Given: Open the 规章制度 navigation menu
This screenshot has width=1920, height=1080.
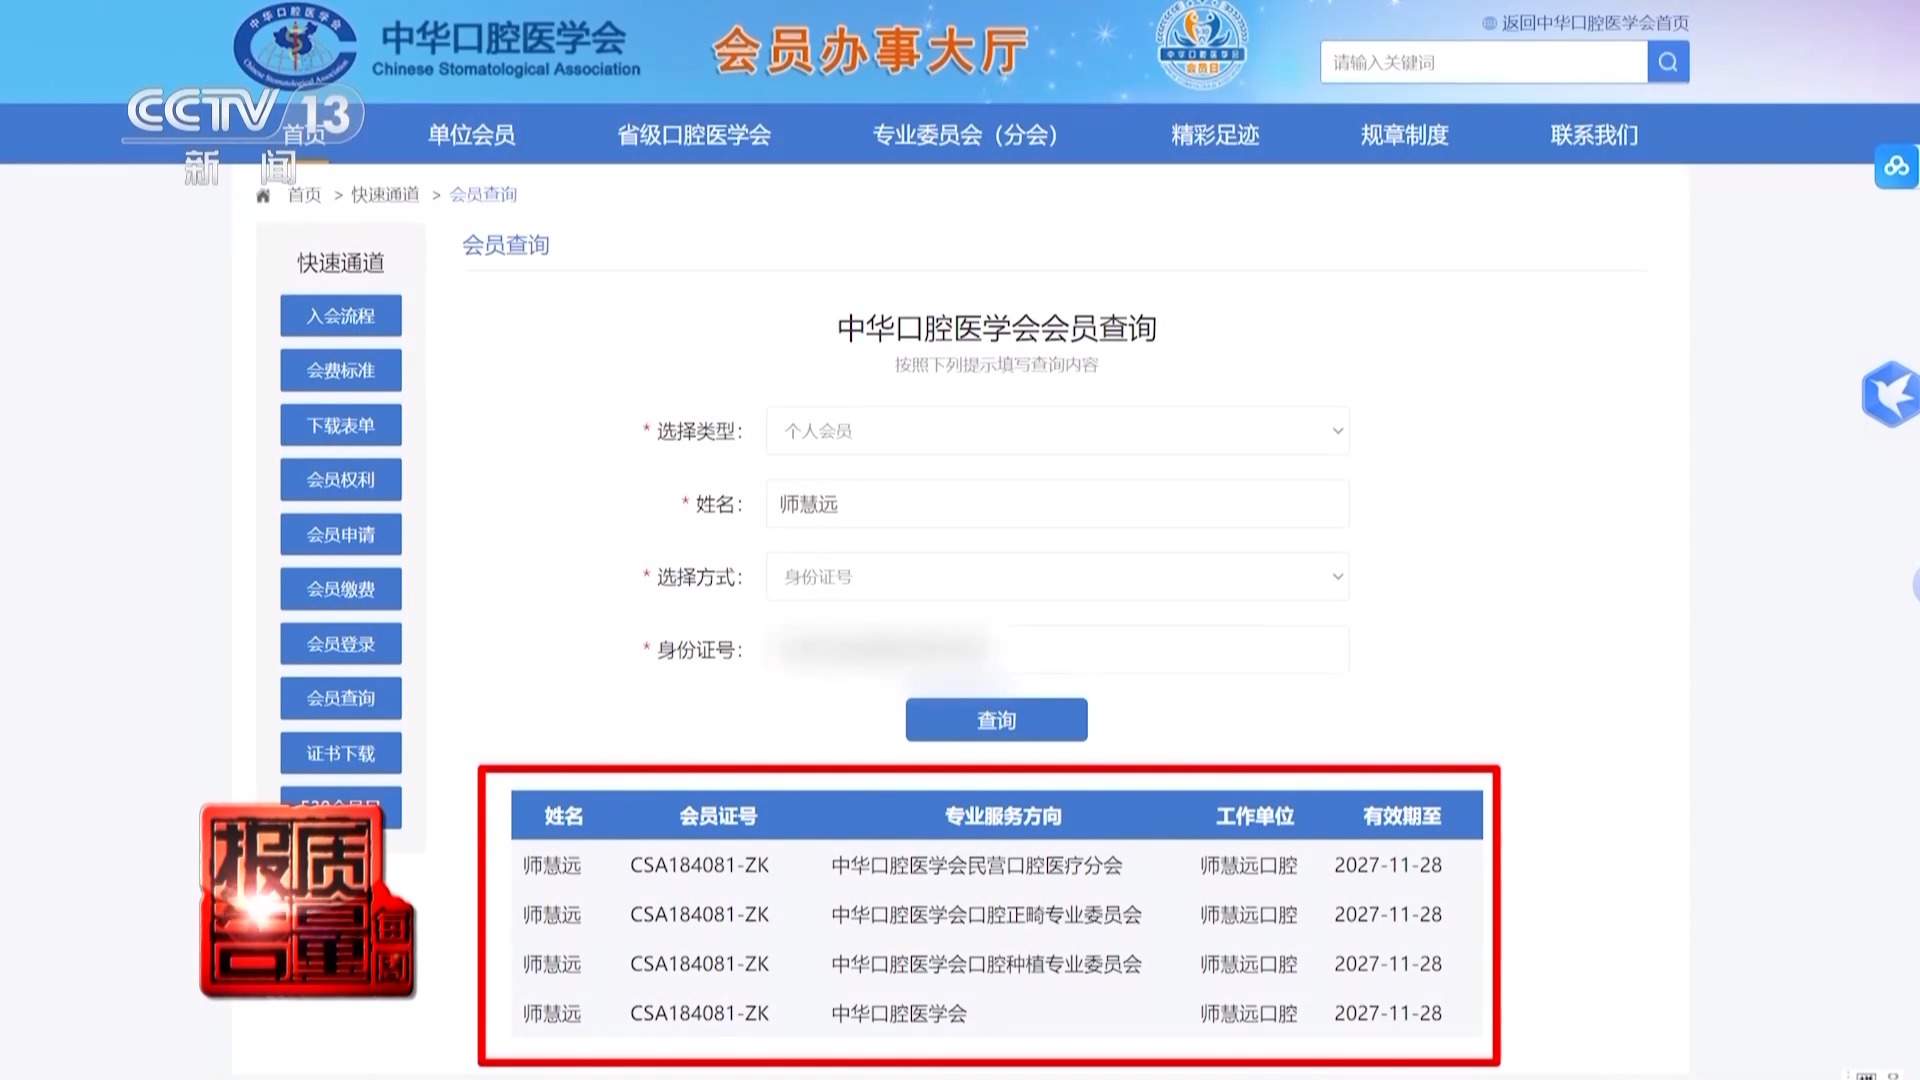Looking at the screenshot, I should point(1406,134).
